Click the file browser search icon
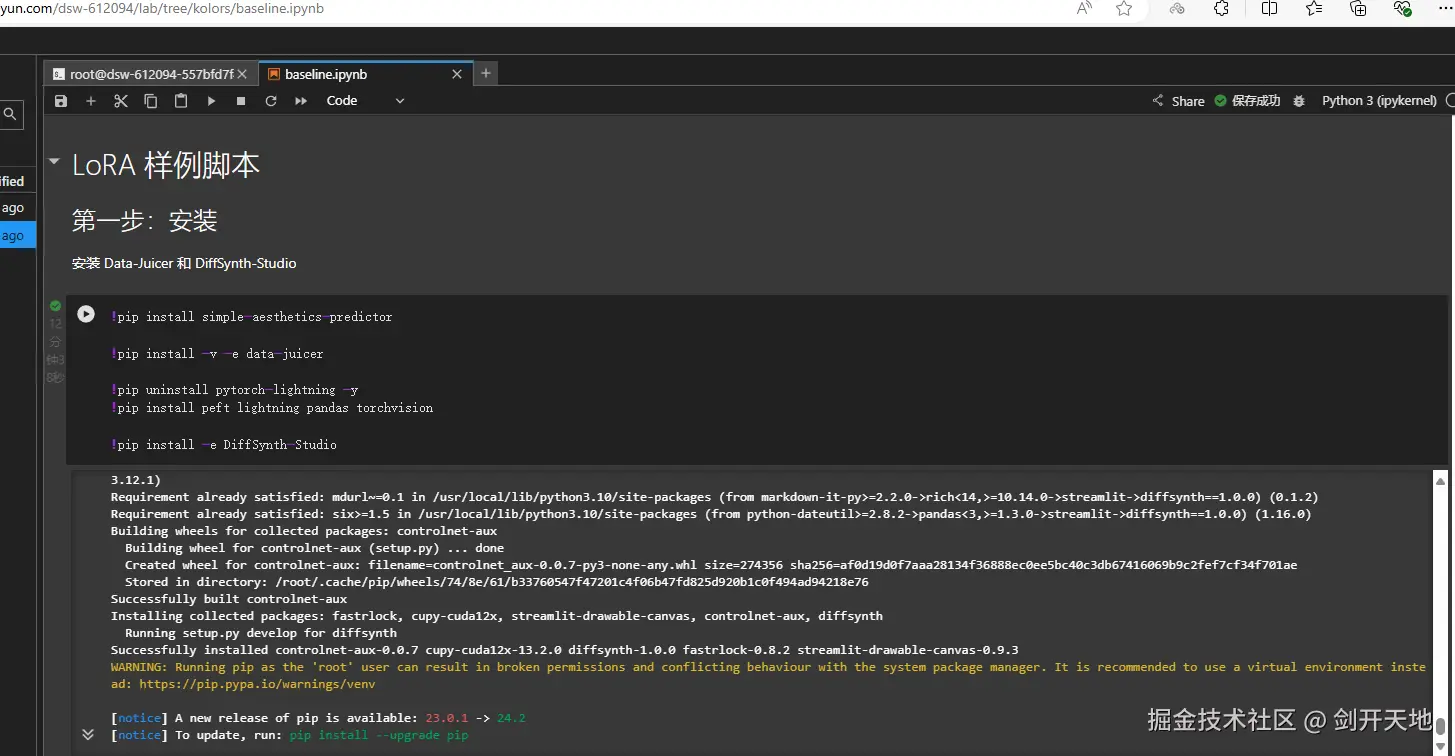 10,114
